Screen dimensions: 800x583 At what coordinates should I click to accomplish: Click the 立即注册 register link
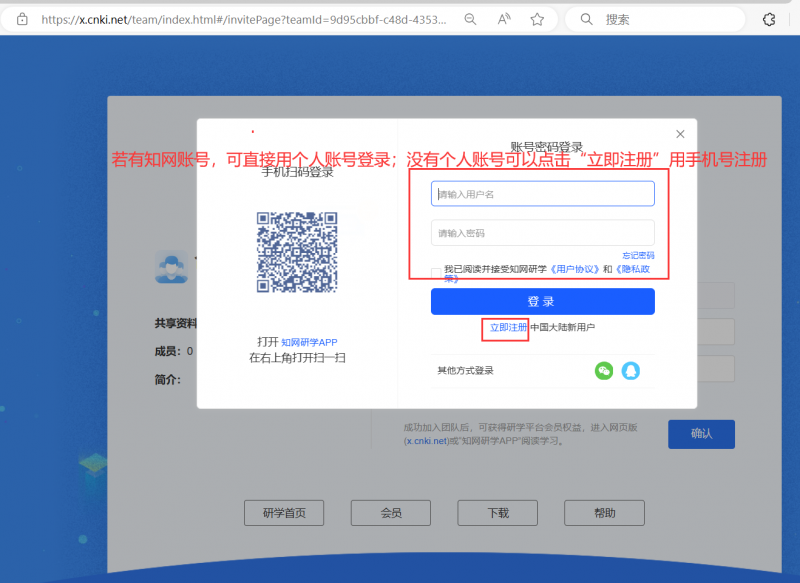(x=506, y=328)
